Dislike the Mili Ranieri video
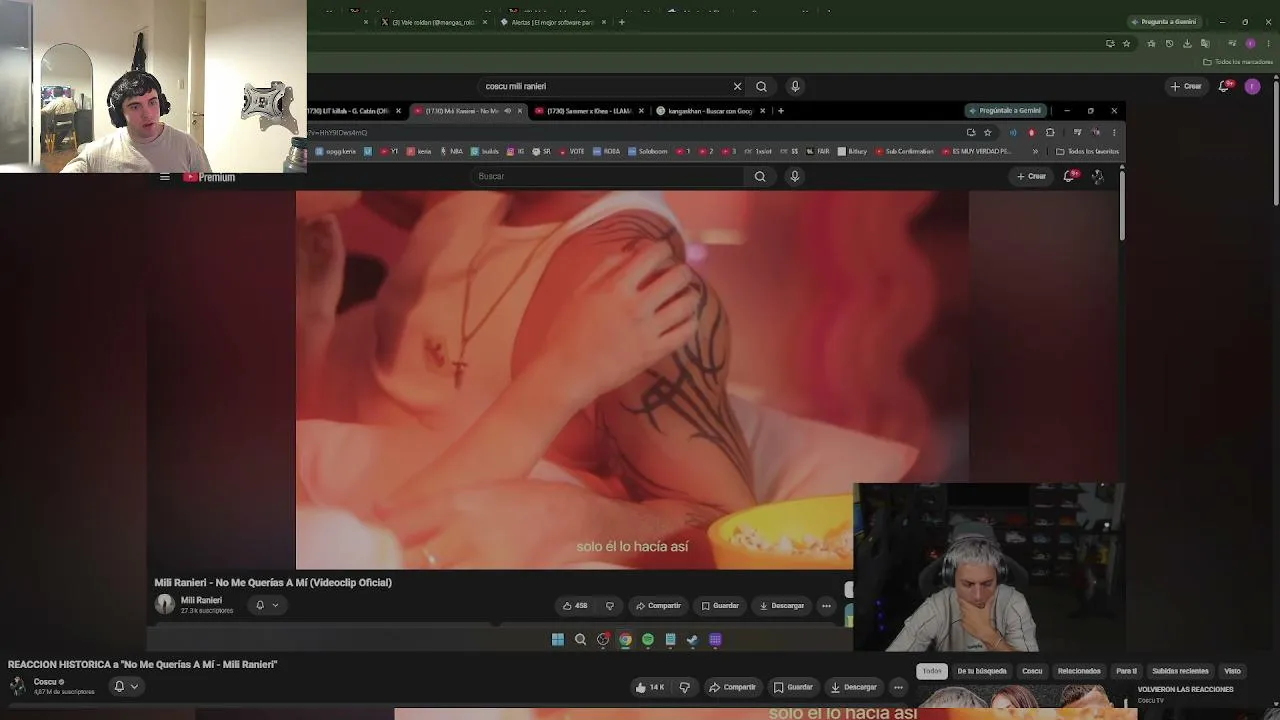Screen dimensions: 1280x720 (x=609, y=605)
